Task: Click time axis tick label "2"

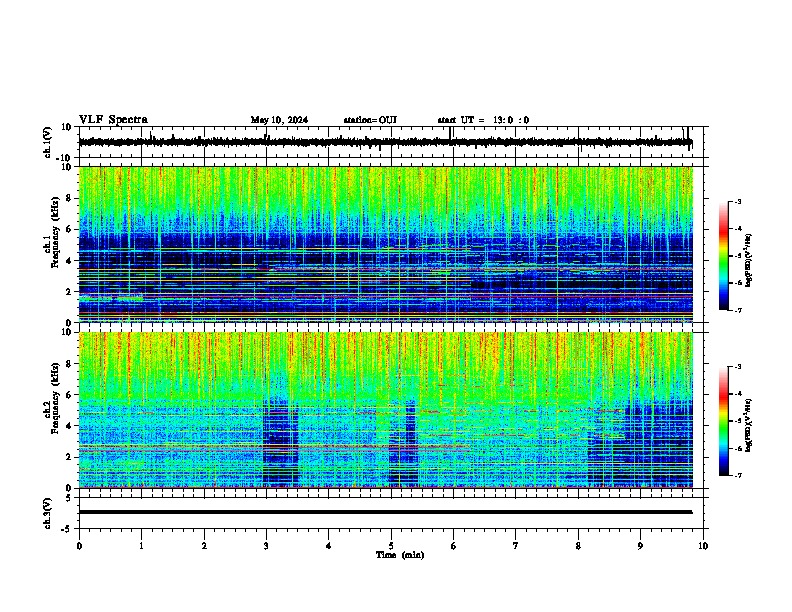Action: click(x=204, y=546)
